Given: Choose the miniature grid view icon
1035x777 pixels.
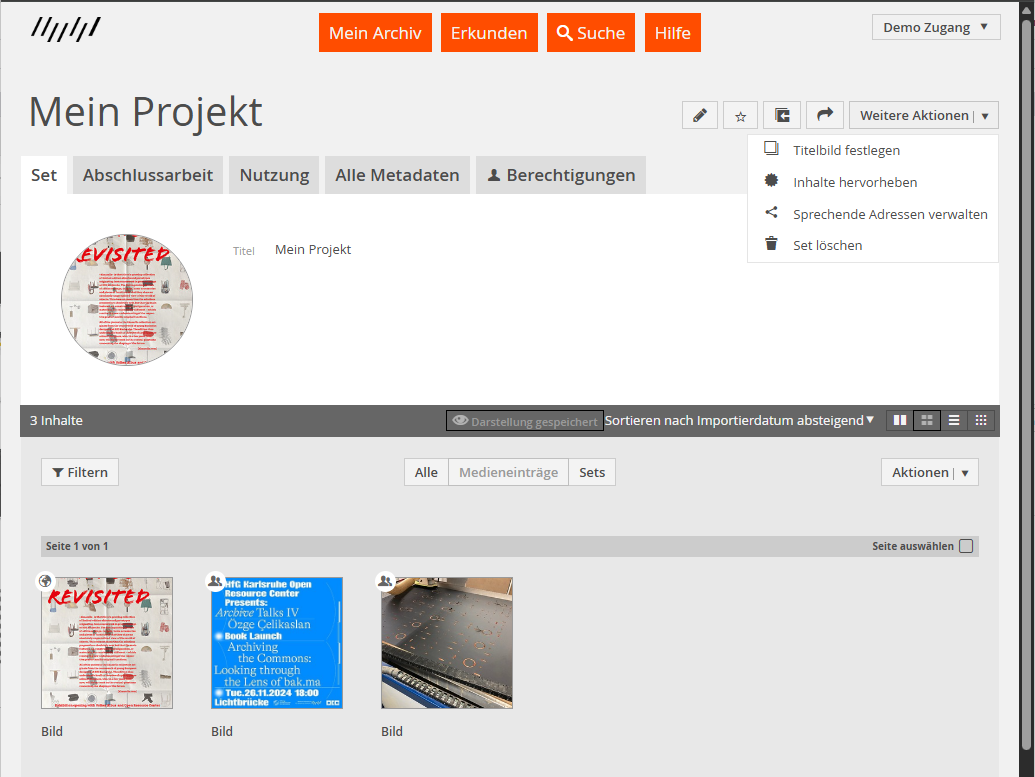Looking at the screenshot, I should point(981,421).
